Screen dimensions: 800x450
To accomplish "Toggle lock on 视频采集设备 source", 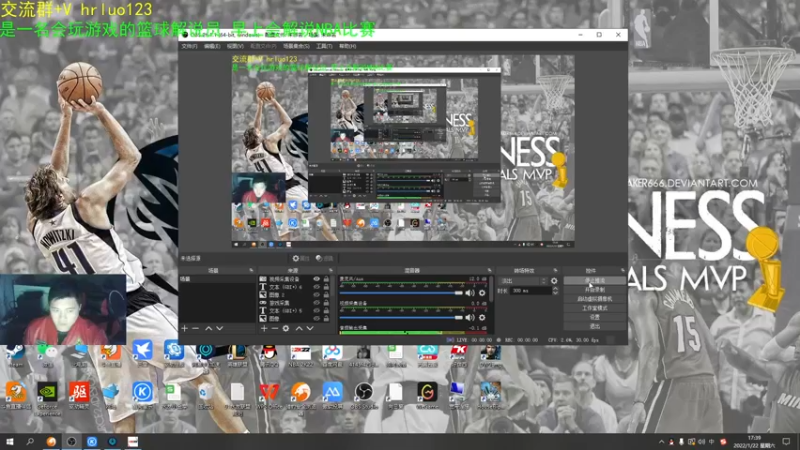I will [x=326, y=279].
